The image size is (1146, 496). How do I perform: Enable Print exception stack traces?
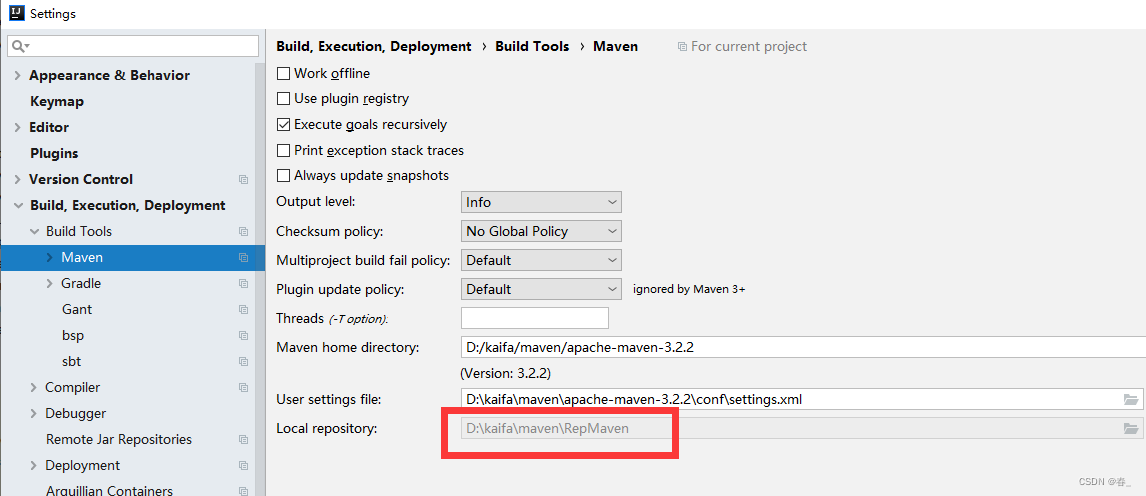tap(284, 150)
